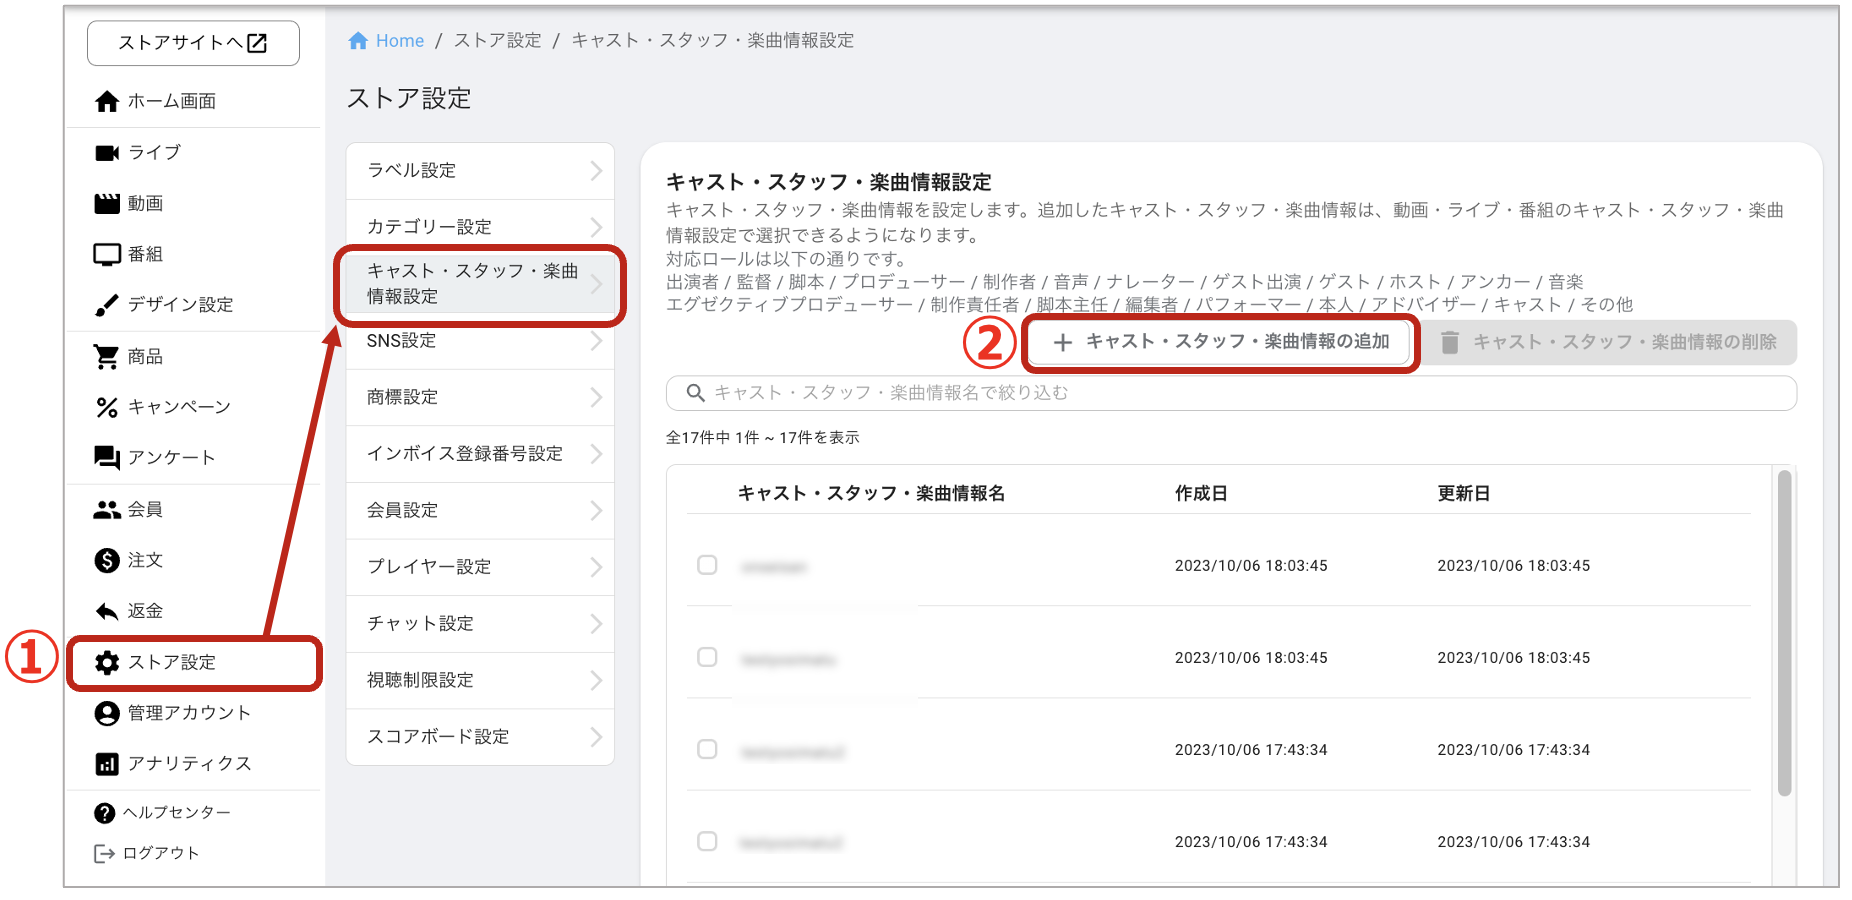Expand 視聴制限設定 chevron arrow
Viewport: 1852px width, 900px height.
[x=596, y=680]
